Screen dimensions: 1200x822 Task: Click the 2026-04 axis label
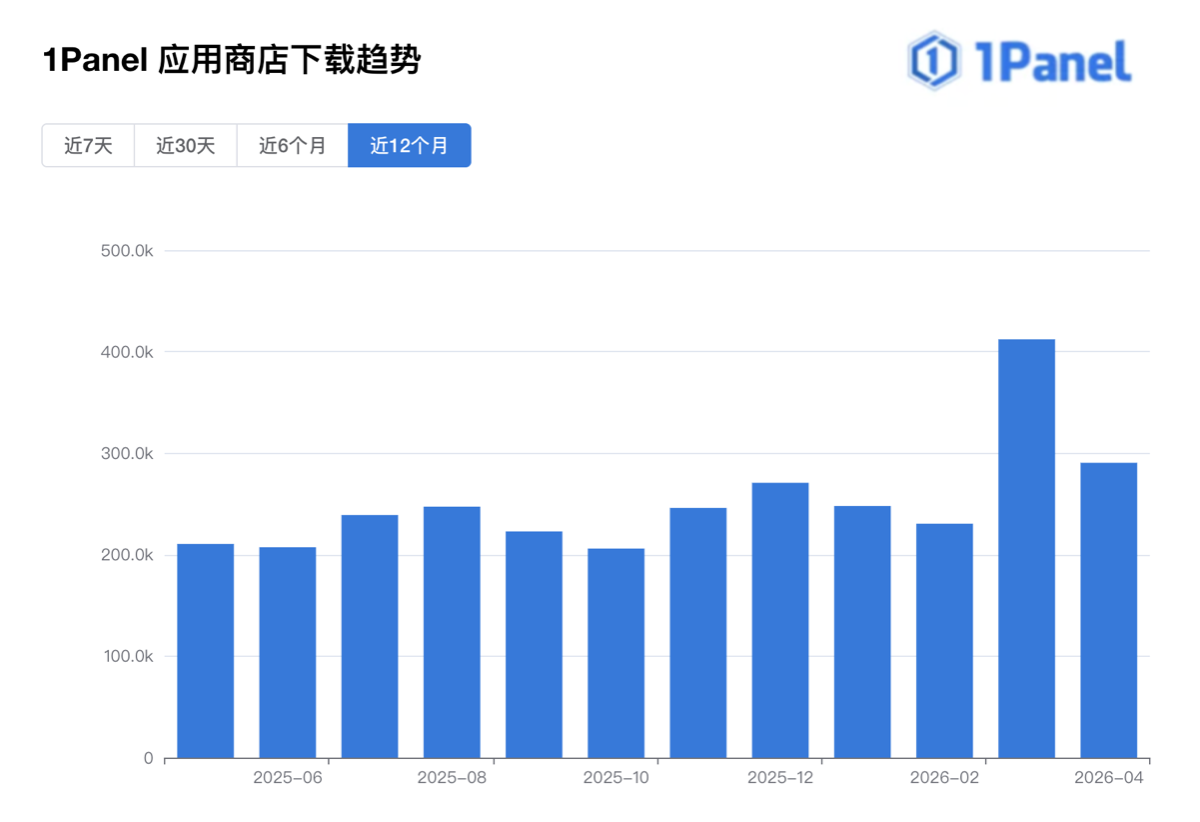1110,776
